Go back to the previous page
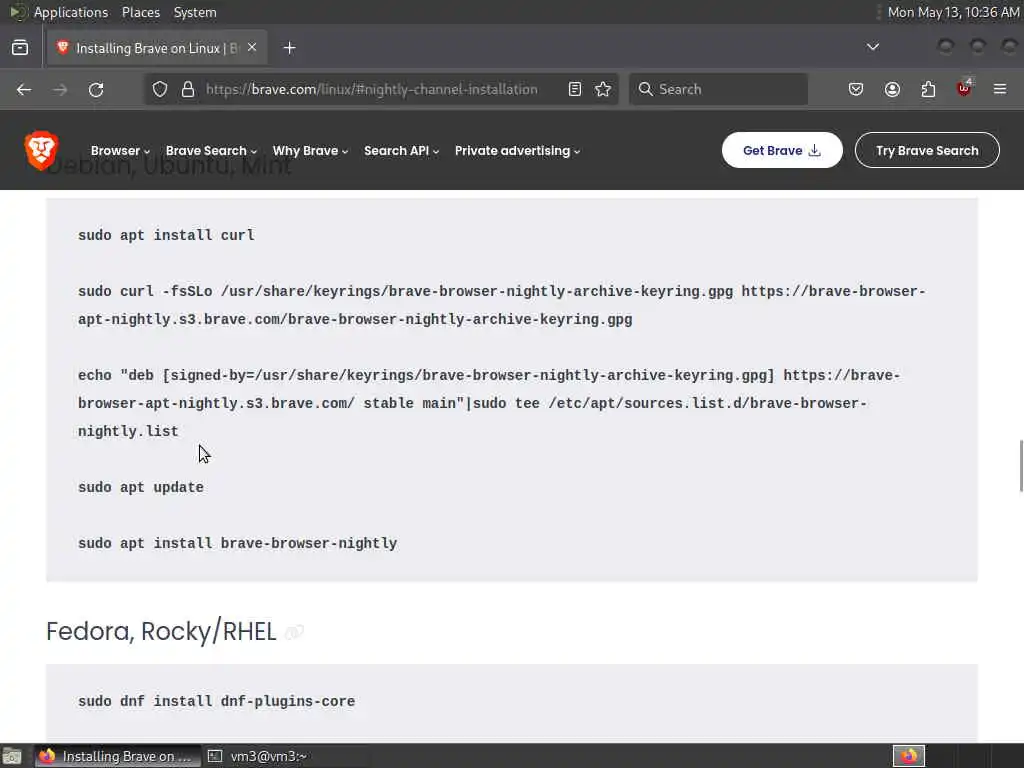 (24, 89)
